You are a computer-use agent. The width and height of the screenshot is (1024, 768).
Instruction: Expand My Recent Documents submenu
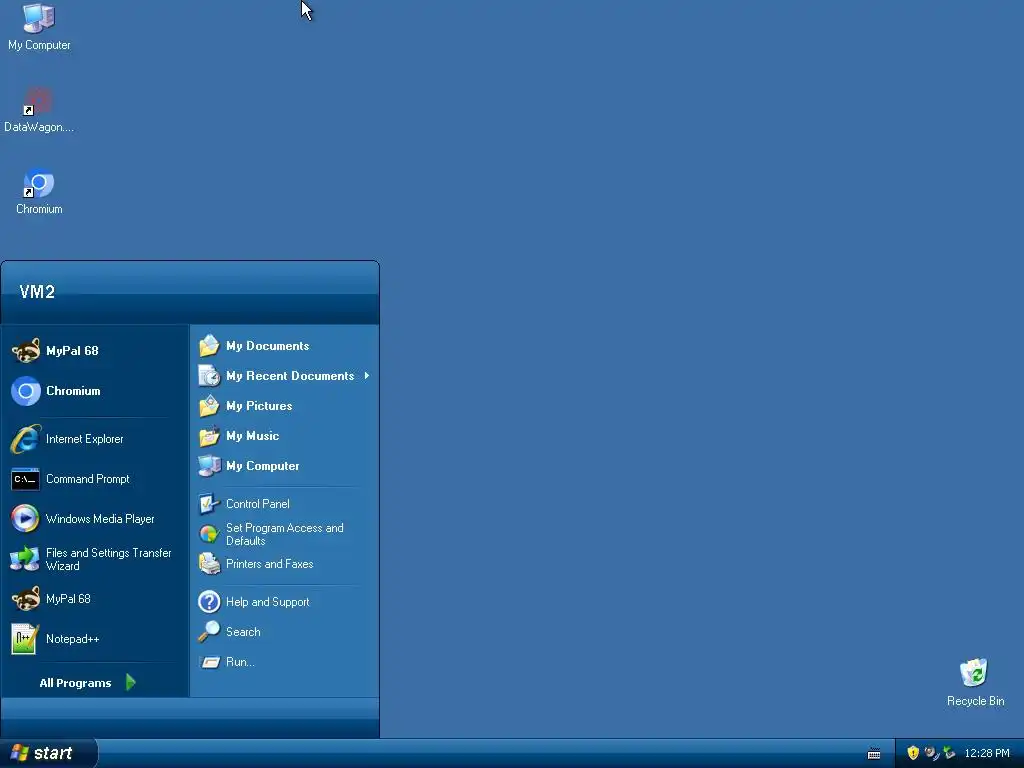pyautogui.click(x=285, y=376)
